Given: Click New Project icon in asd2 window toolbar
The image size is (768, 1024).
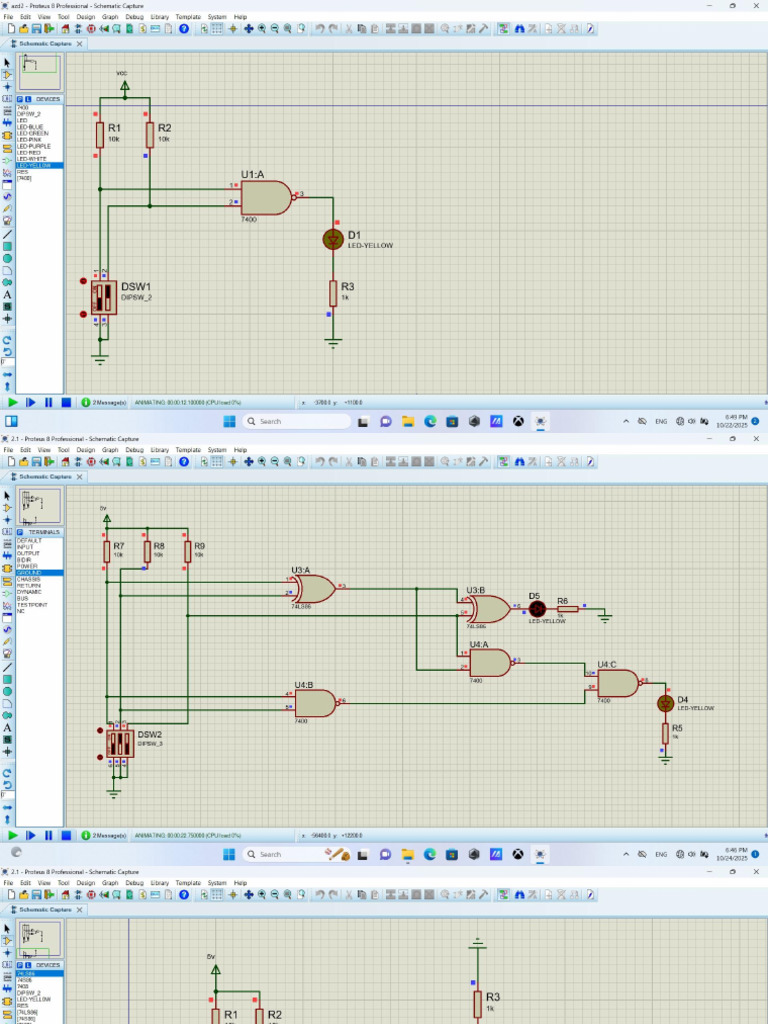Looking at the screenshot, I should tap(10, 29).
